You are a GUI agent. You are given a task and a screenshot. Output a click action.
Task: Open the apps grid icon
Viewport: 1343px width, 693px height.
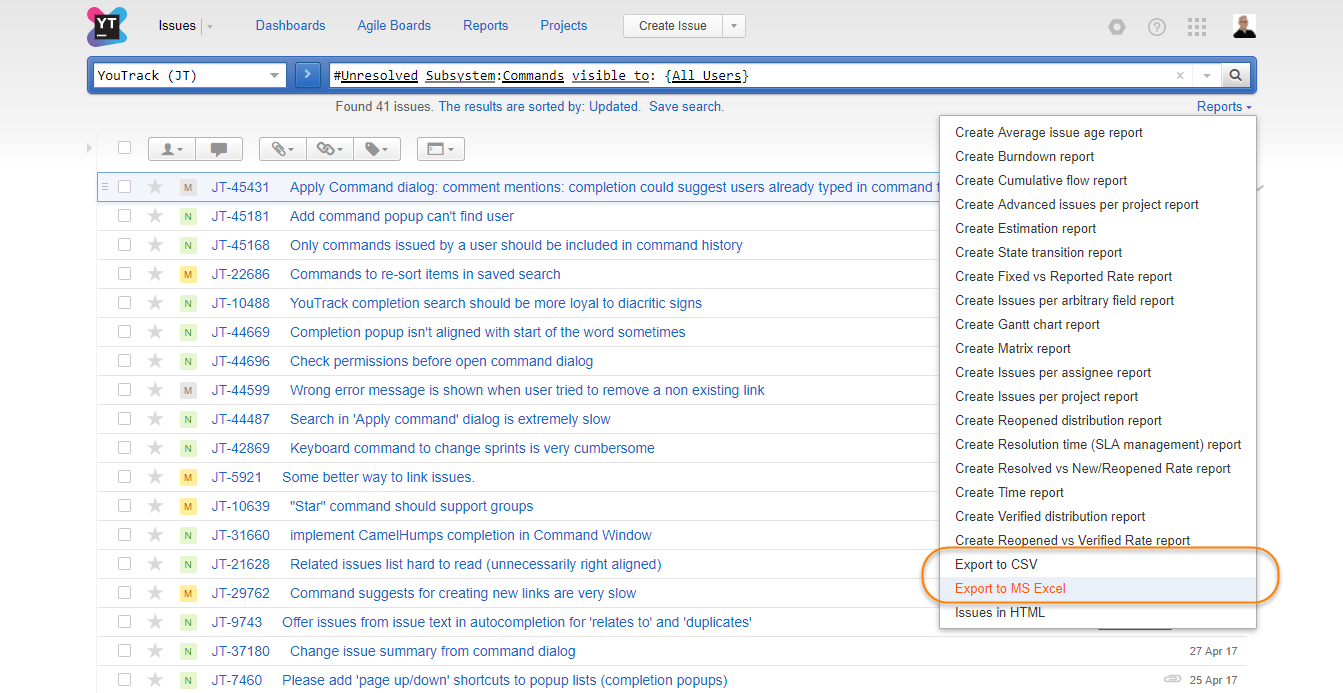[1197, 27]
